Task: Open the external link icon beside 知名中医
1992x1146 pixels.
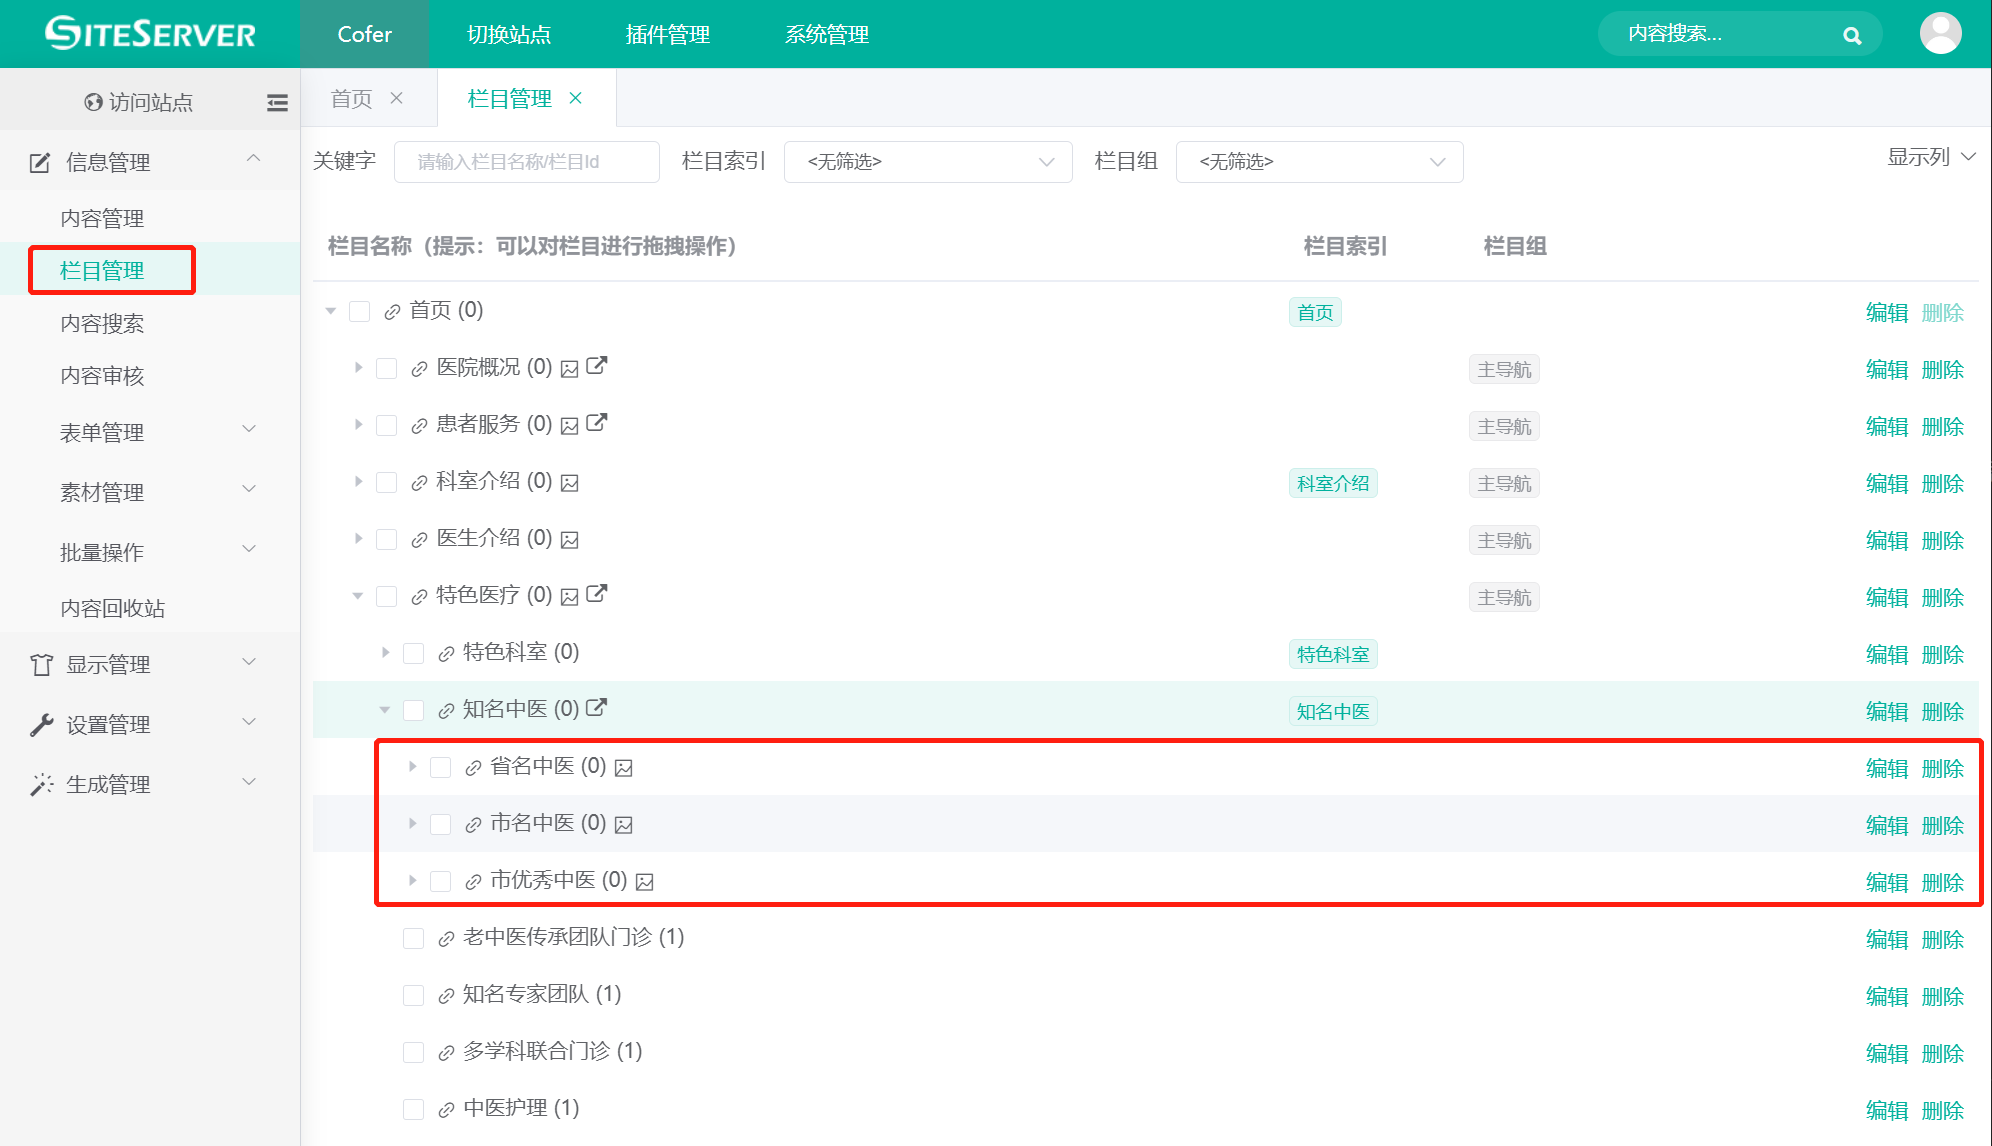Action: pos(596,709)
